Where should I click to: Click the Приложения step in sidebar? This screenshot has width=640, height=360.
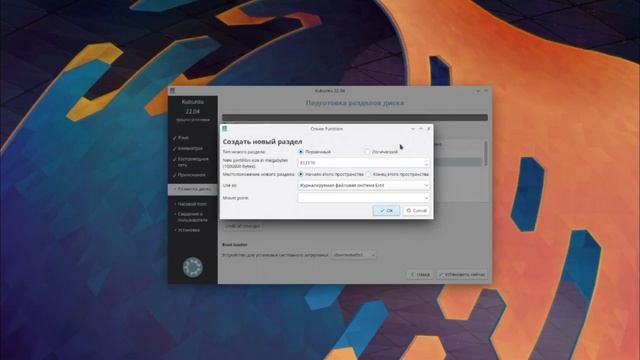(191, 175)
